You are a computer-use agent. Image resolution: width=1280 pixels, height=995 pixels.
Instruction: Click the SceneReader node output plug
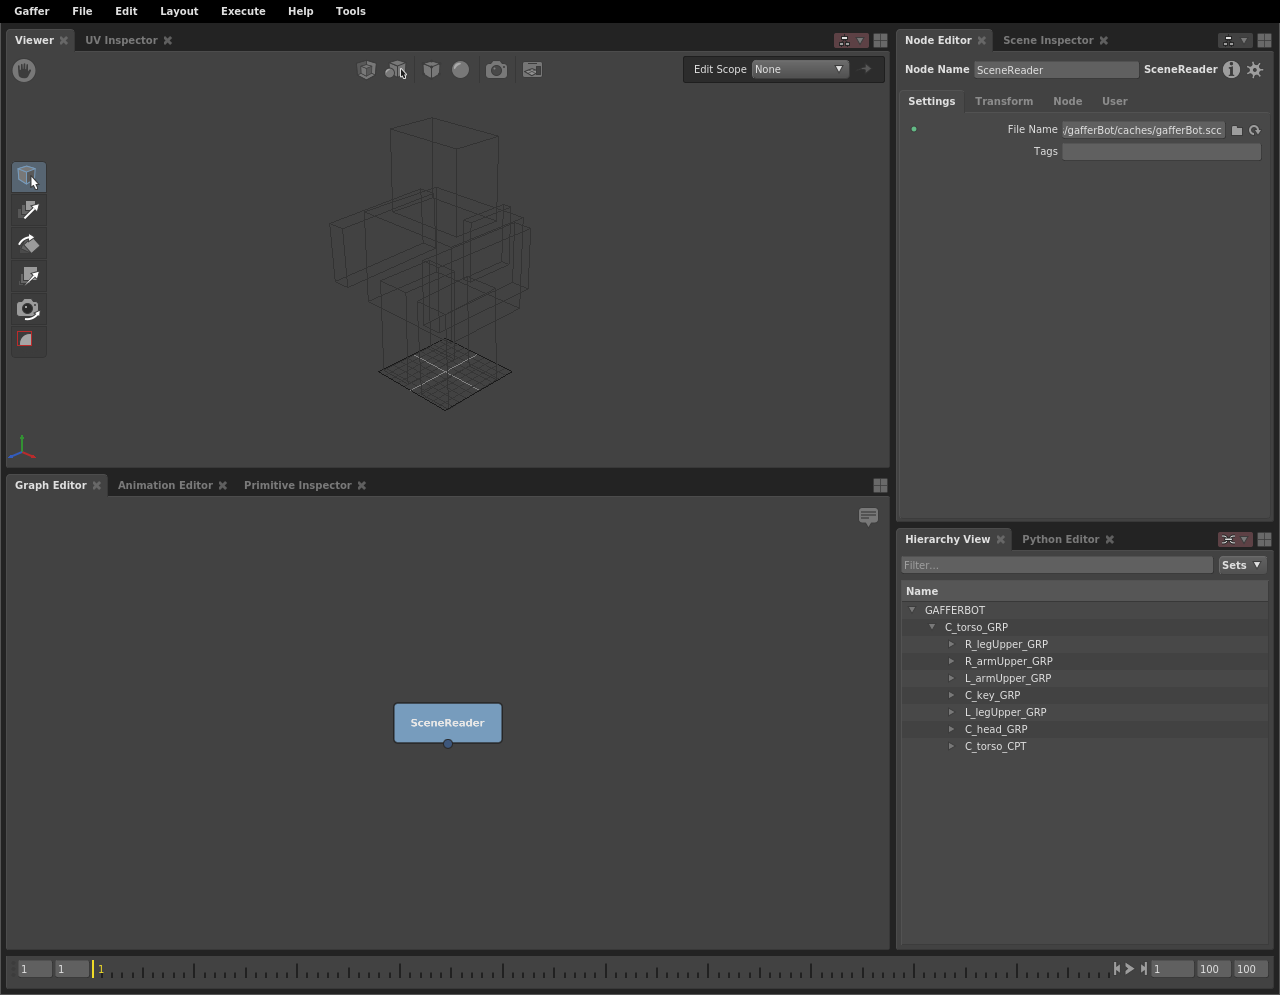tap(448, 744)
